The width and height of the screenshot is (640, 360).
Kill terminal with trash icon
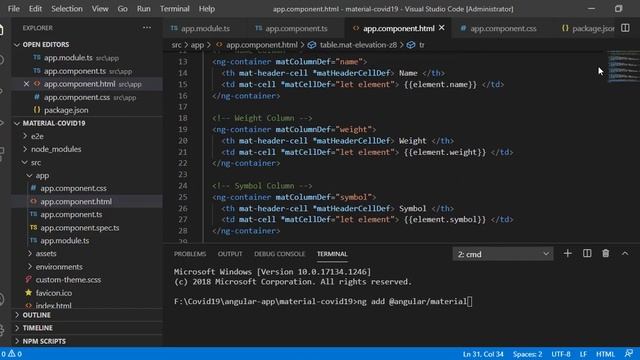606,253
